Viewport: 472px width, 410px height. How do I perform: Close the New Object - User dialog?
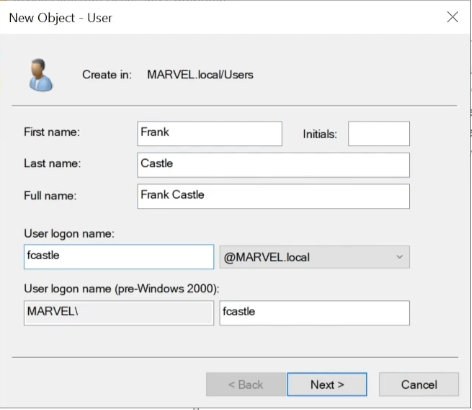coord(452,17)
